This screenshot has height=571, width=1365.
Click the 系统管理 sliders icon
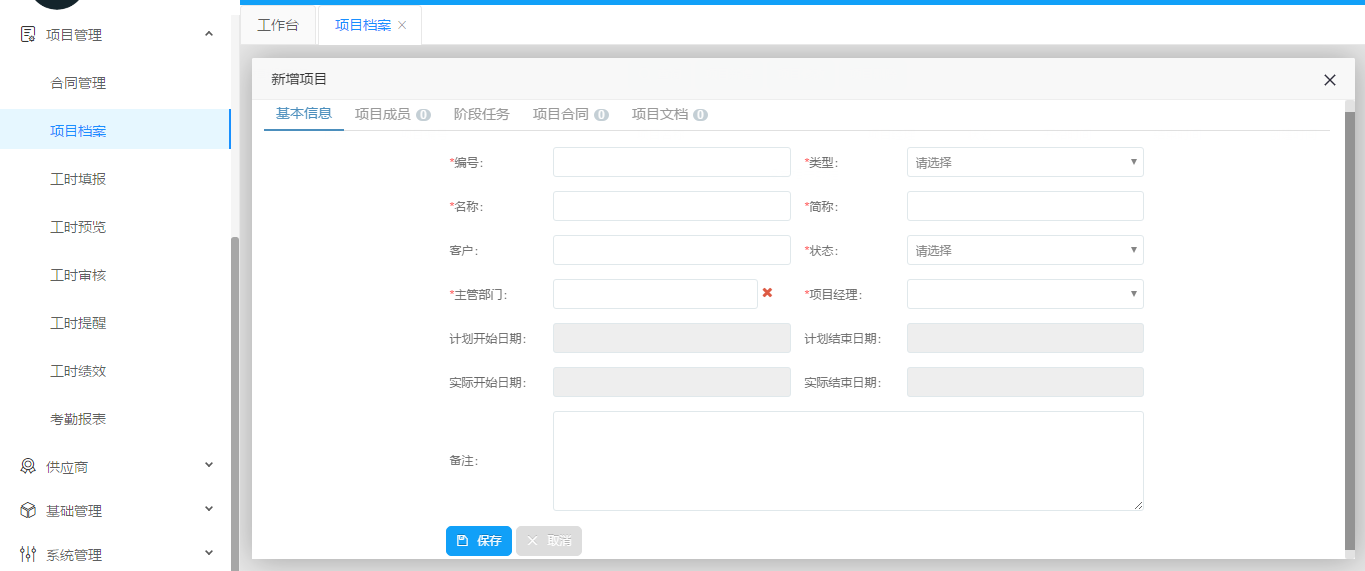28,554
